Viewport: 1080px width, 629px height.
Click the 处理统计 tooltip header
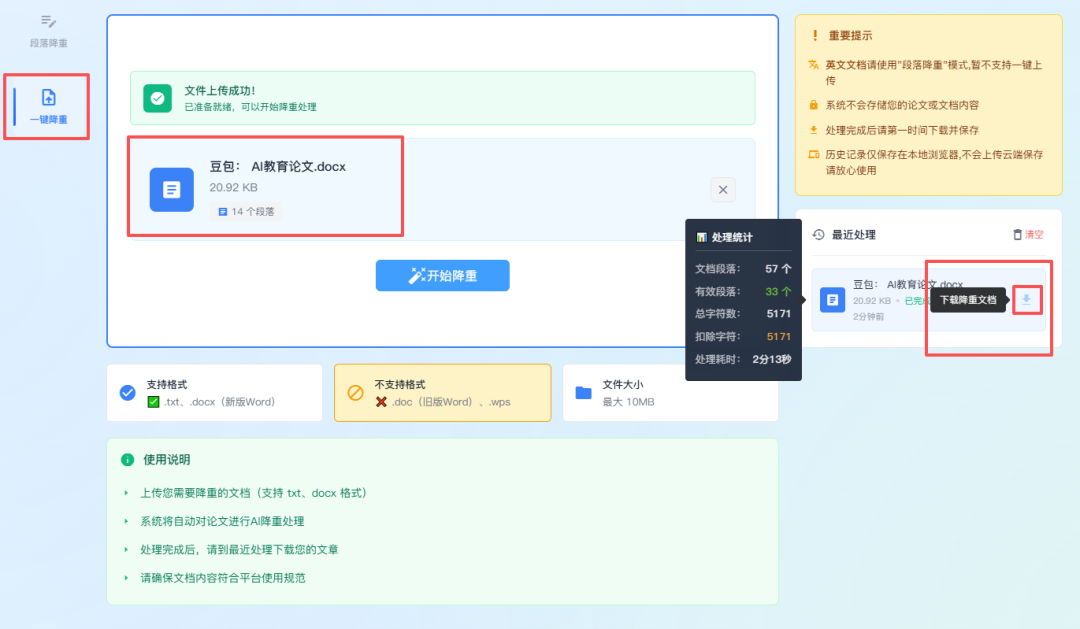point(731,237)
